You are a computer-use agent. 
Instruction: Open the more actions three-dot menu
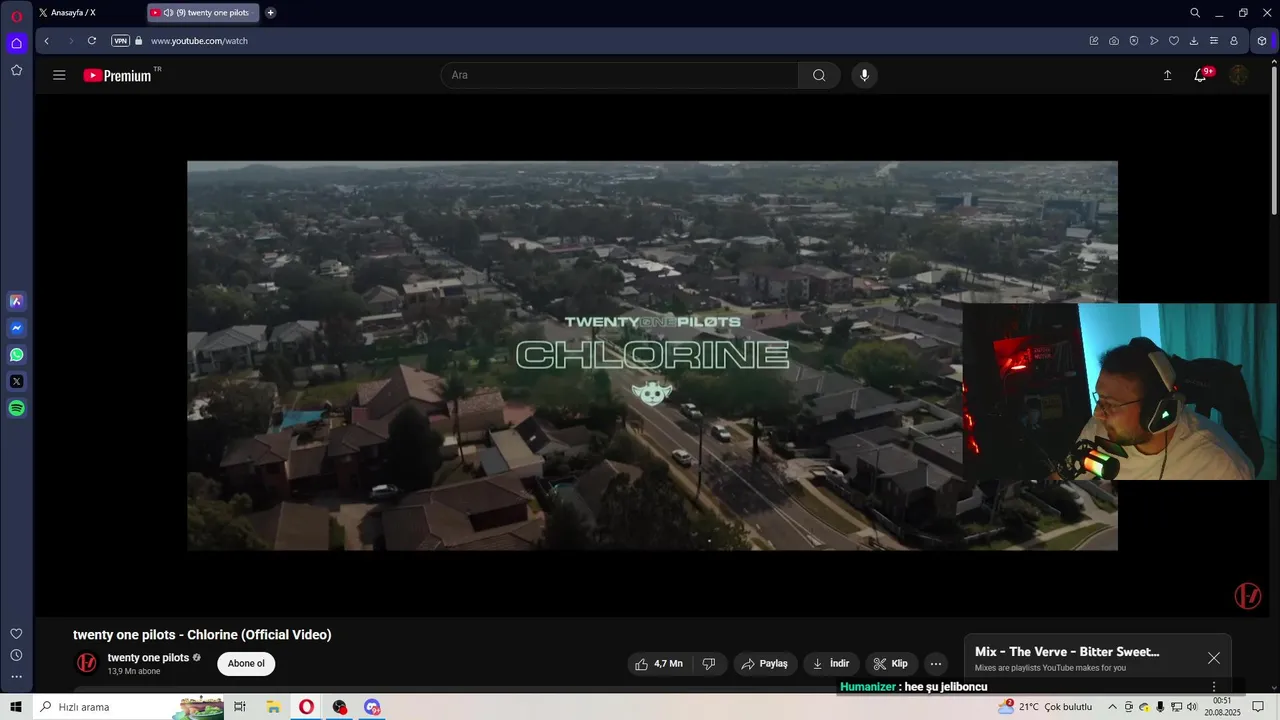click(935, 663)
